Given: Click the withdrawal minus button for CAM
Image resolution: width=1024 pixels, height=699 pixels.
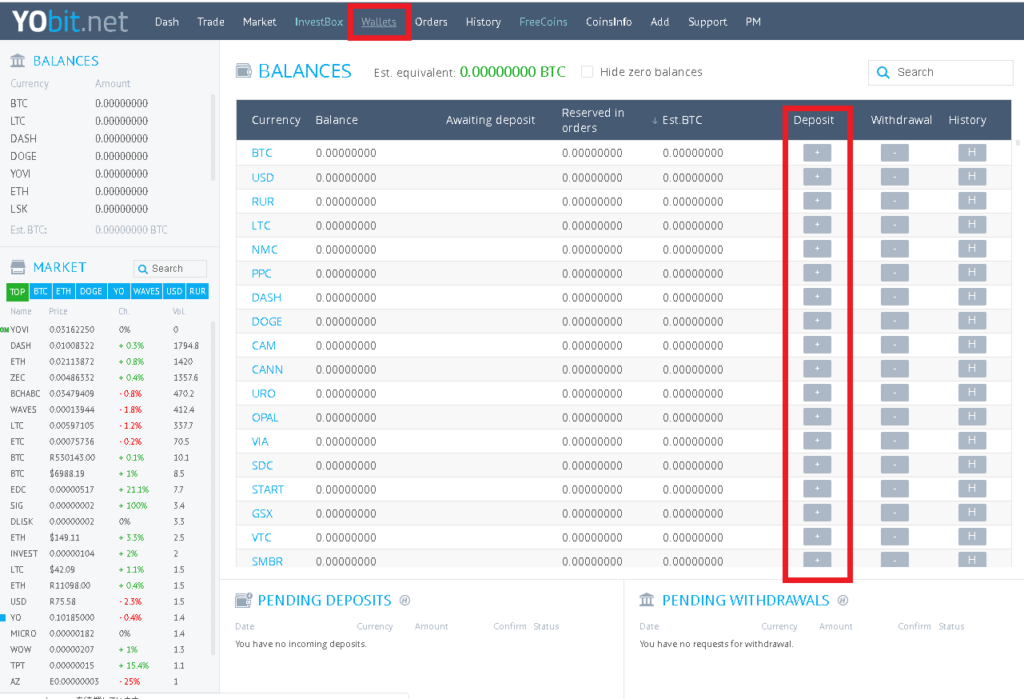Looking at the screenshot, I should [x=895, y=345].
